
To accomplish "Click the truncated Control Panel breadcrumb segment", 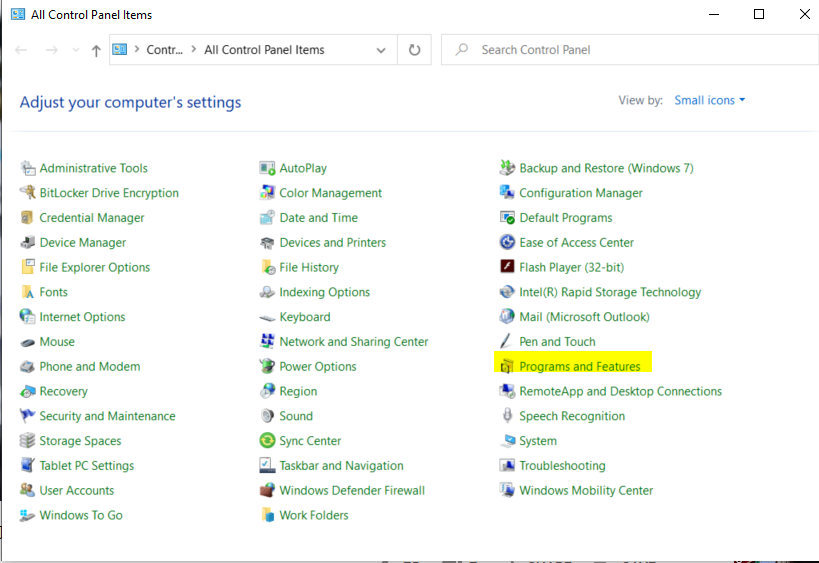I will click(x=164, y=50).
